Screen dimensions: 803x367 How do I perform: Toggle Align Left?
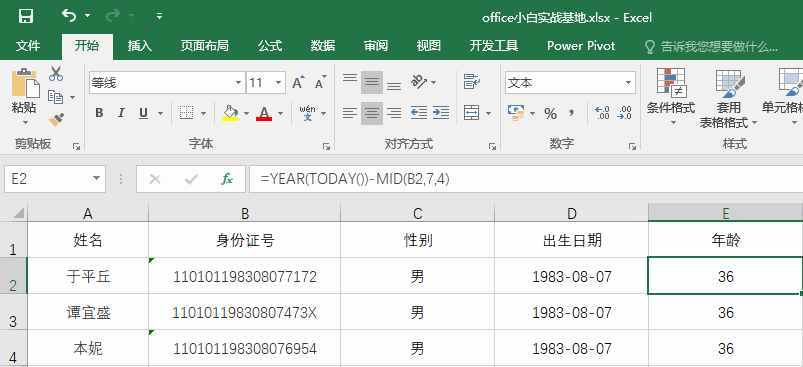350,113
